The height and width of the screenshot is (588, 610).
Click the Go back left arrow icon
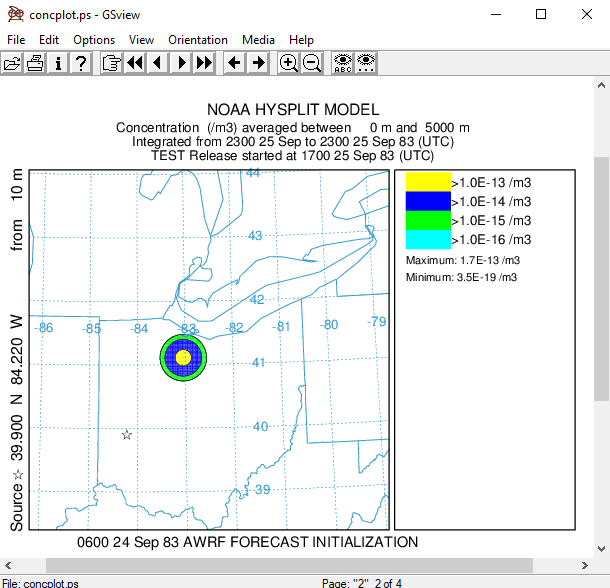point(234,63)
